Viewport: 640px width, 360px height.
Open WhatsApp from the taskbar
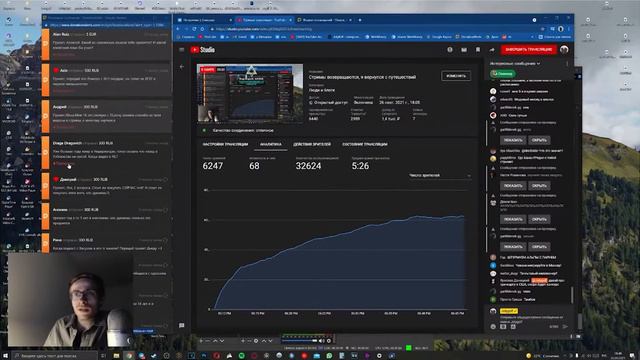[x=329, y=356]
